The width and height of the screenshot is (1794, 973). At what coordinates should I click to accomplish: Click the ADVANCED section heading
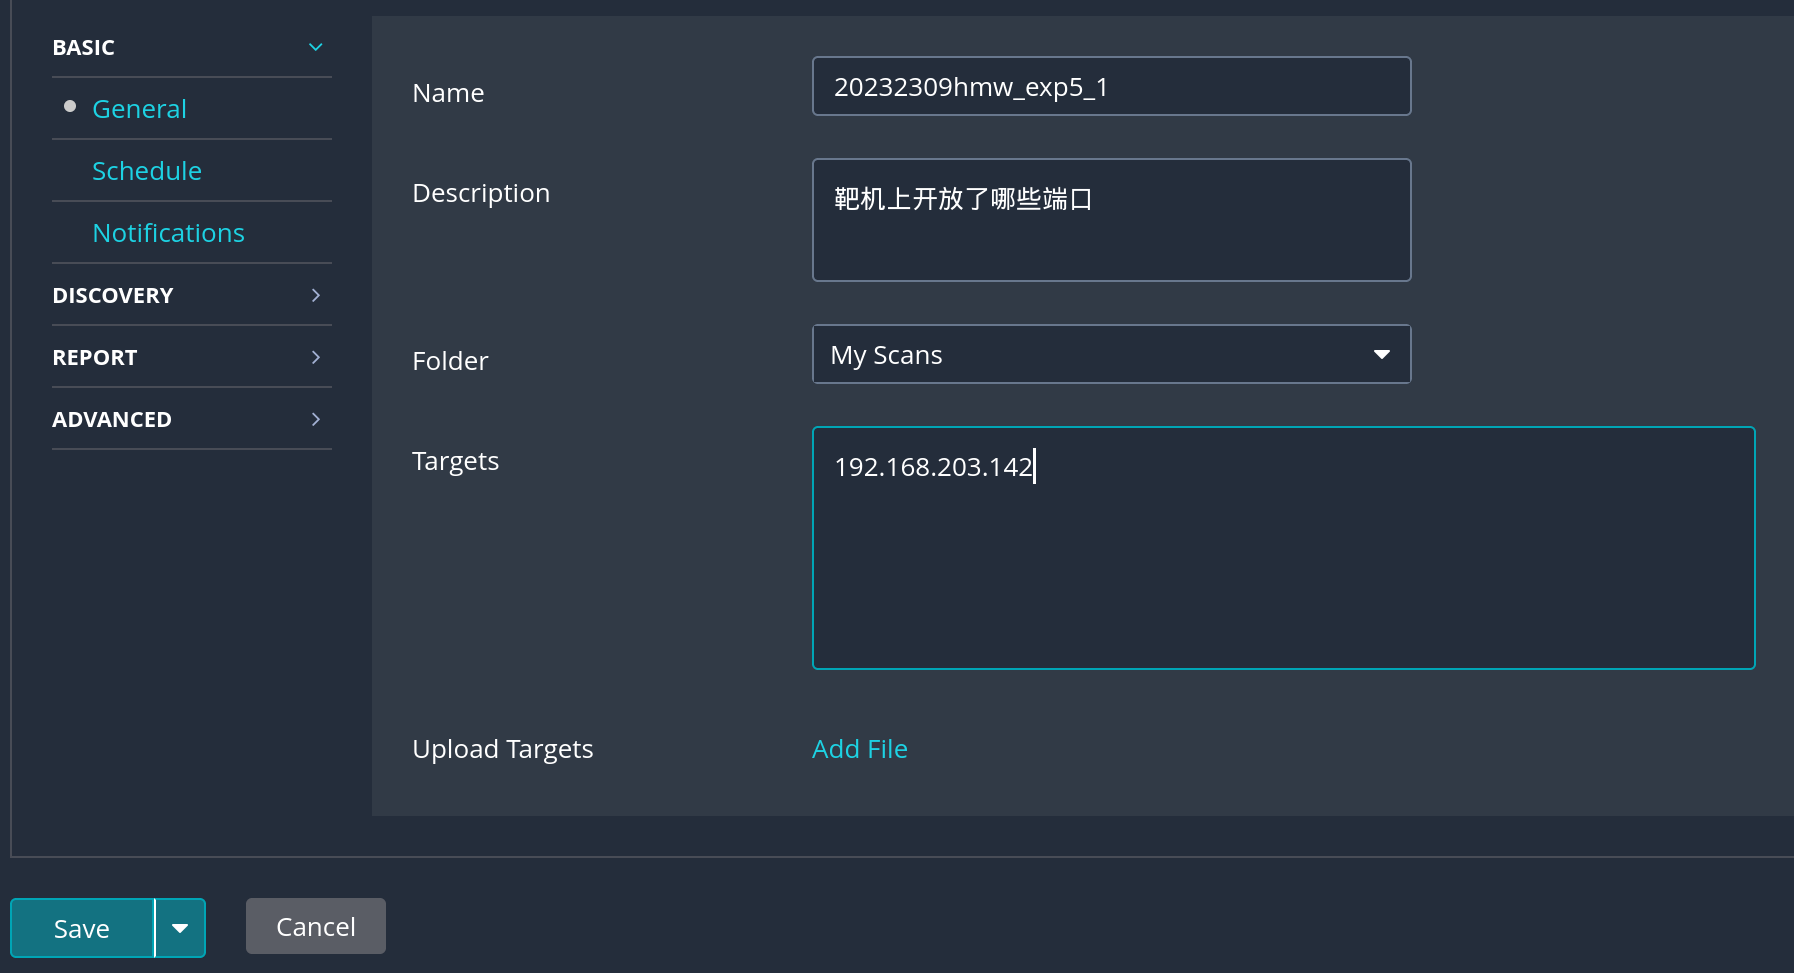[x=112, y=419]
